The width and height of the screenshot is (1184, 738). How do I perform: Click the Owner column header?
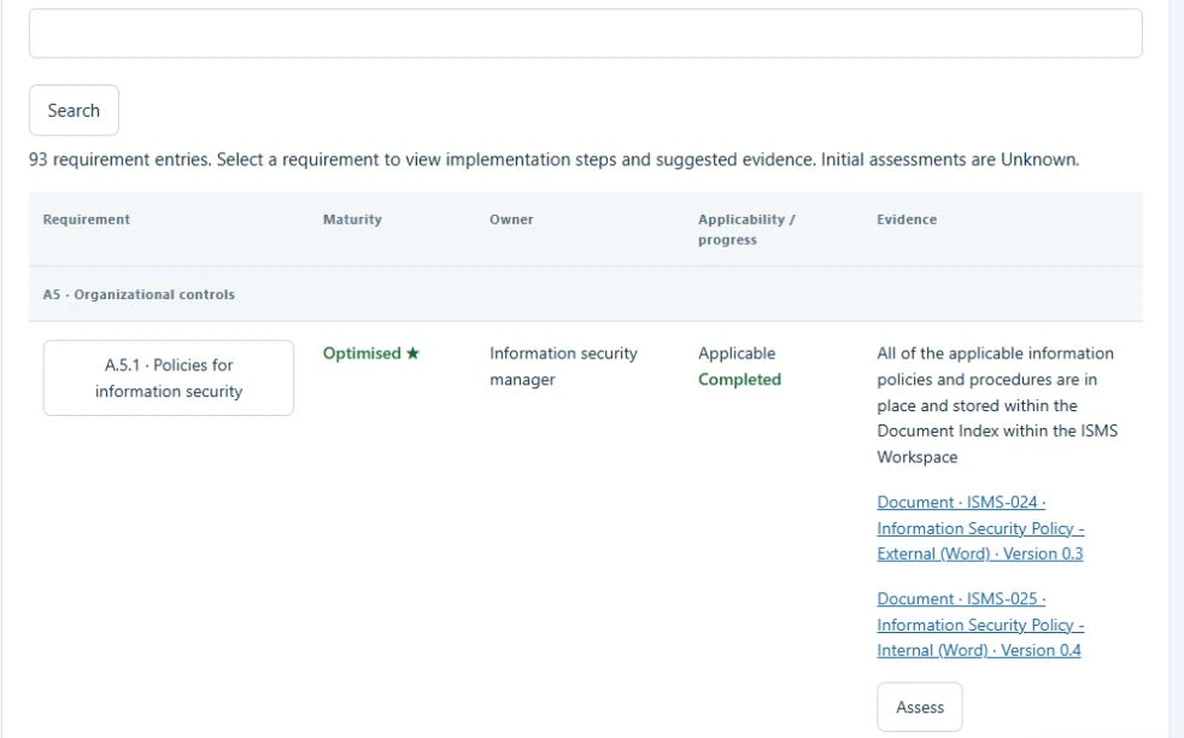tap(511, 220)
